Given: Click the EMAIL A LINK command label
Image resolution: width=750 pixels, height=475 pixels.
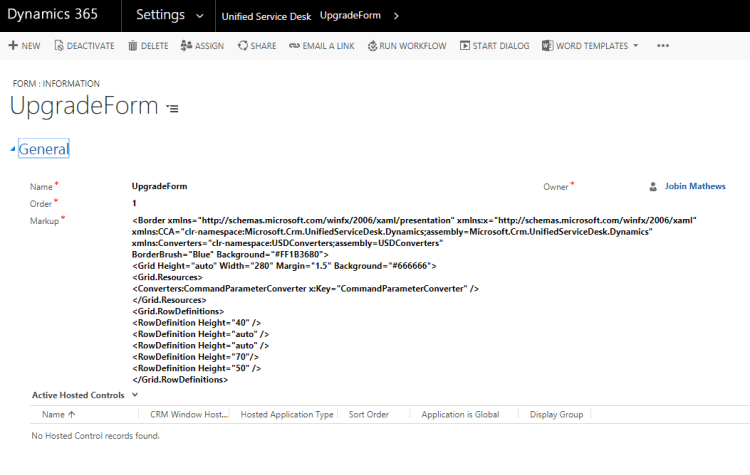Looking at the screenshot, I should (x=329, y=46).
